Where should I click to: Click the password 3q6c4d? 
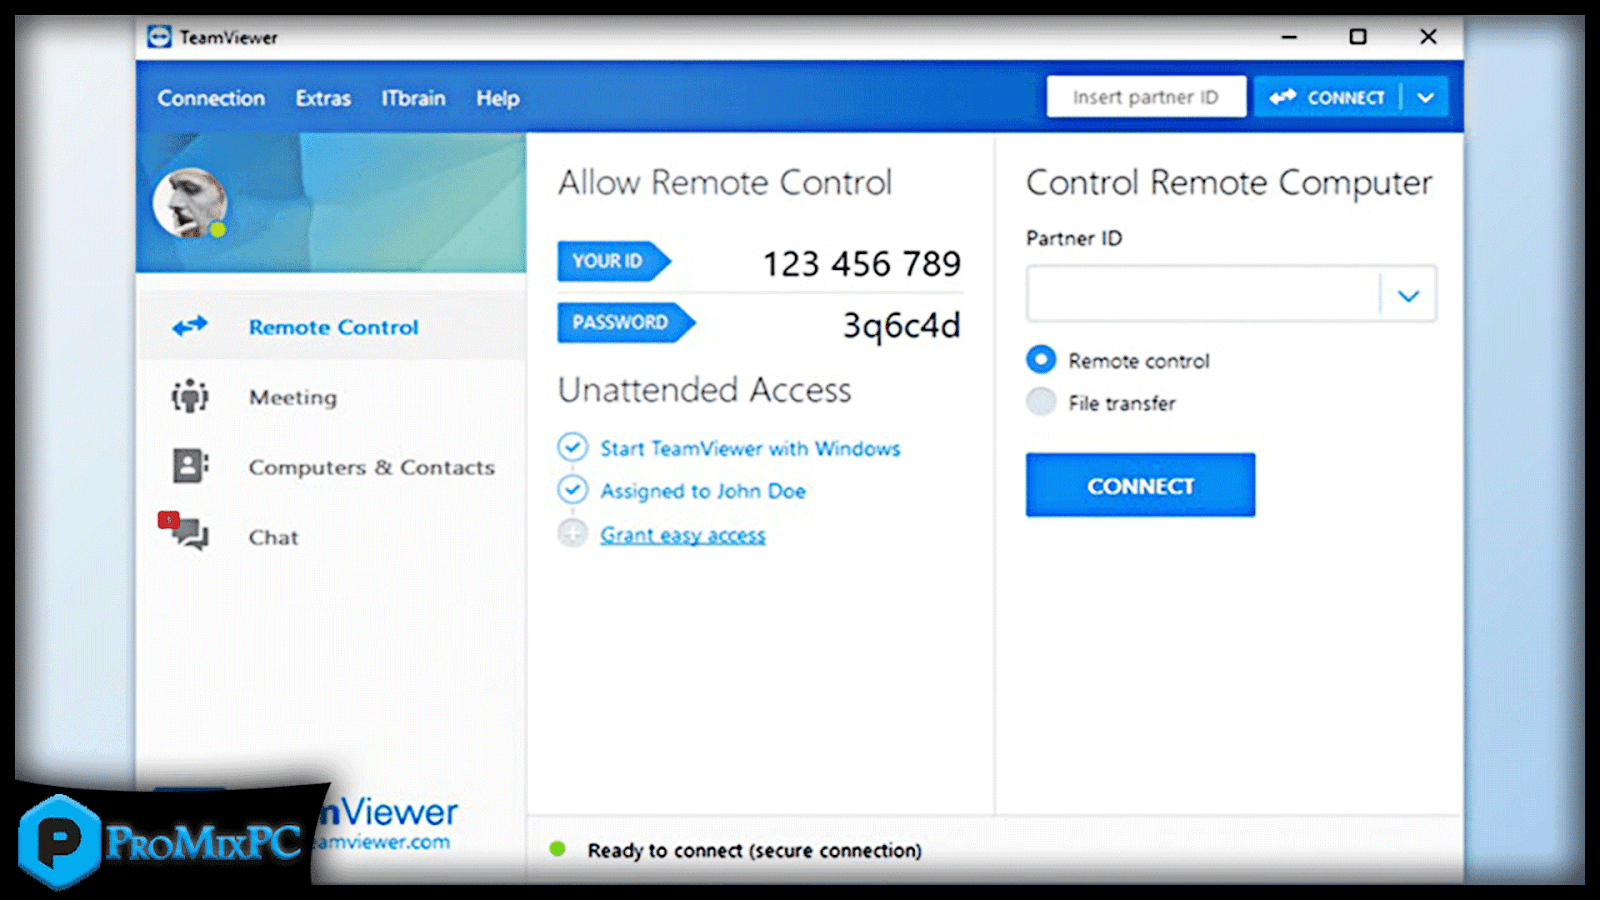[x=901, y=325]
